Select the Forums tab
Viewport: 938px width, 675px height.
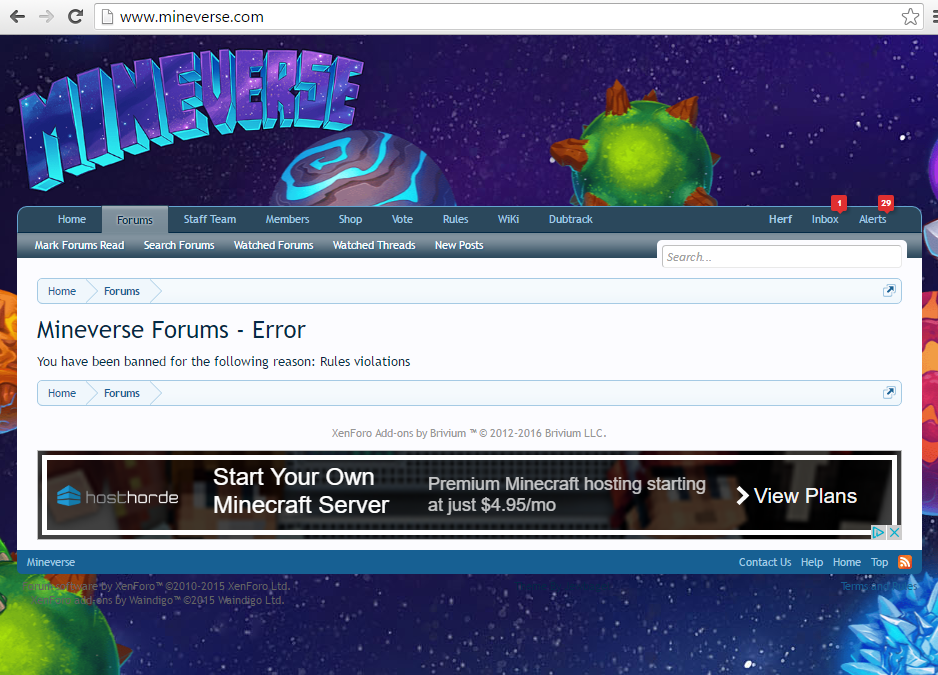[135, 220]
